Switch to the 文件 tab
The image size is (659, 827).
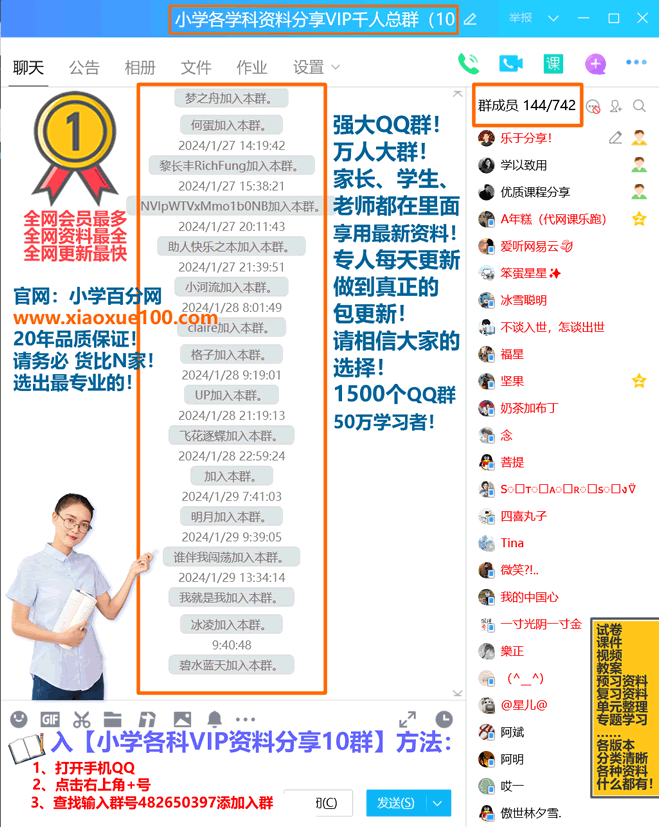click(x=196, y=67)
